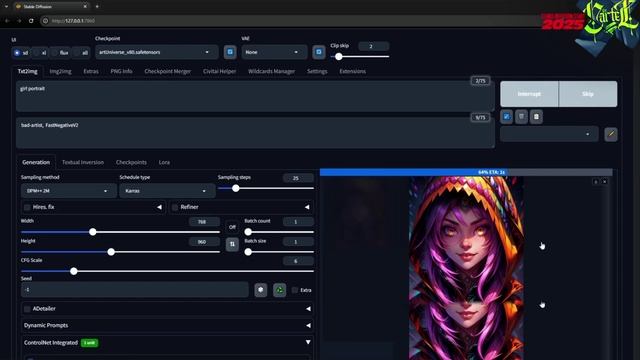This screenshot has width=640, height=360.
Task: Click the clipboard styles icon
Action: coord(536,117)
